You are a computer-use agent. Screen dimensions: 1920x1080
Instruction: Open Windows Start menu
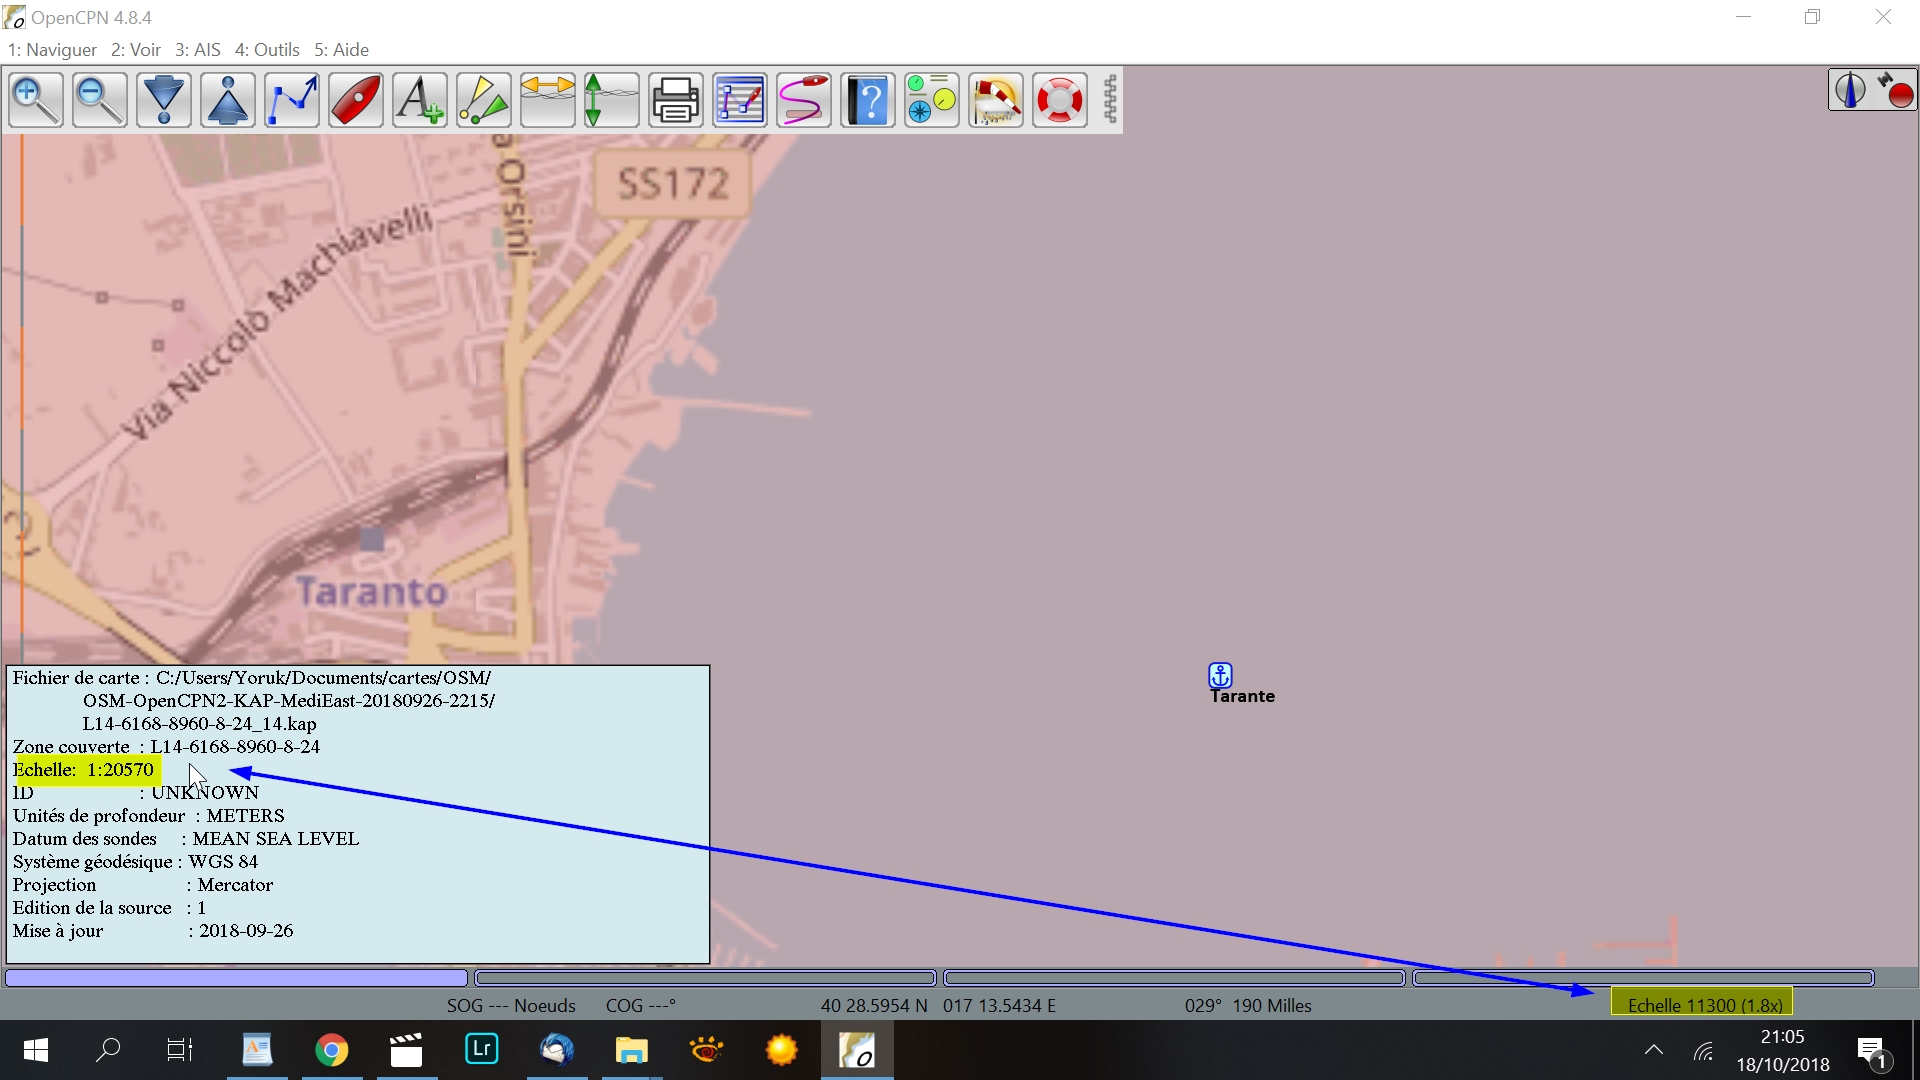tap(36, 1050)
